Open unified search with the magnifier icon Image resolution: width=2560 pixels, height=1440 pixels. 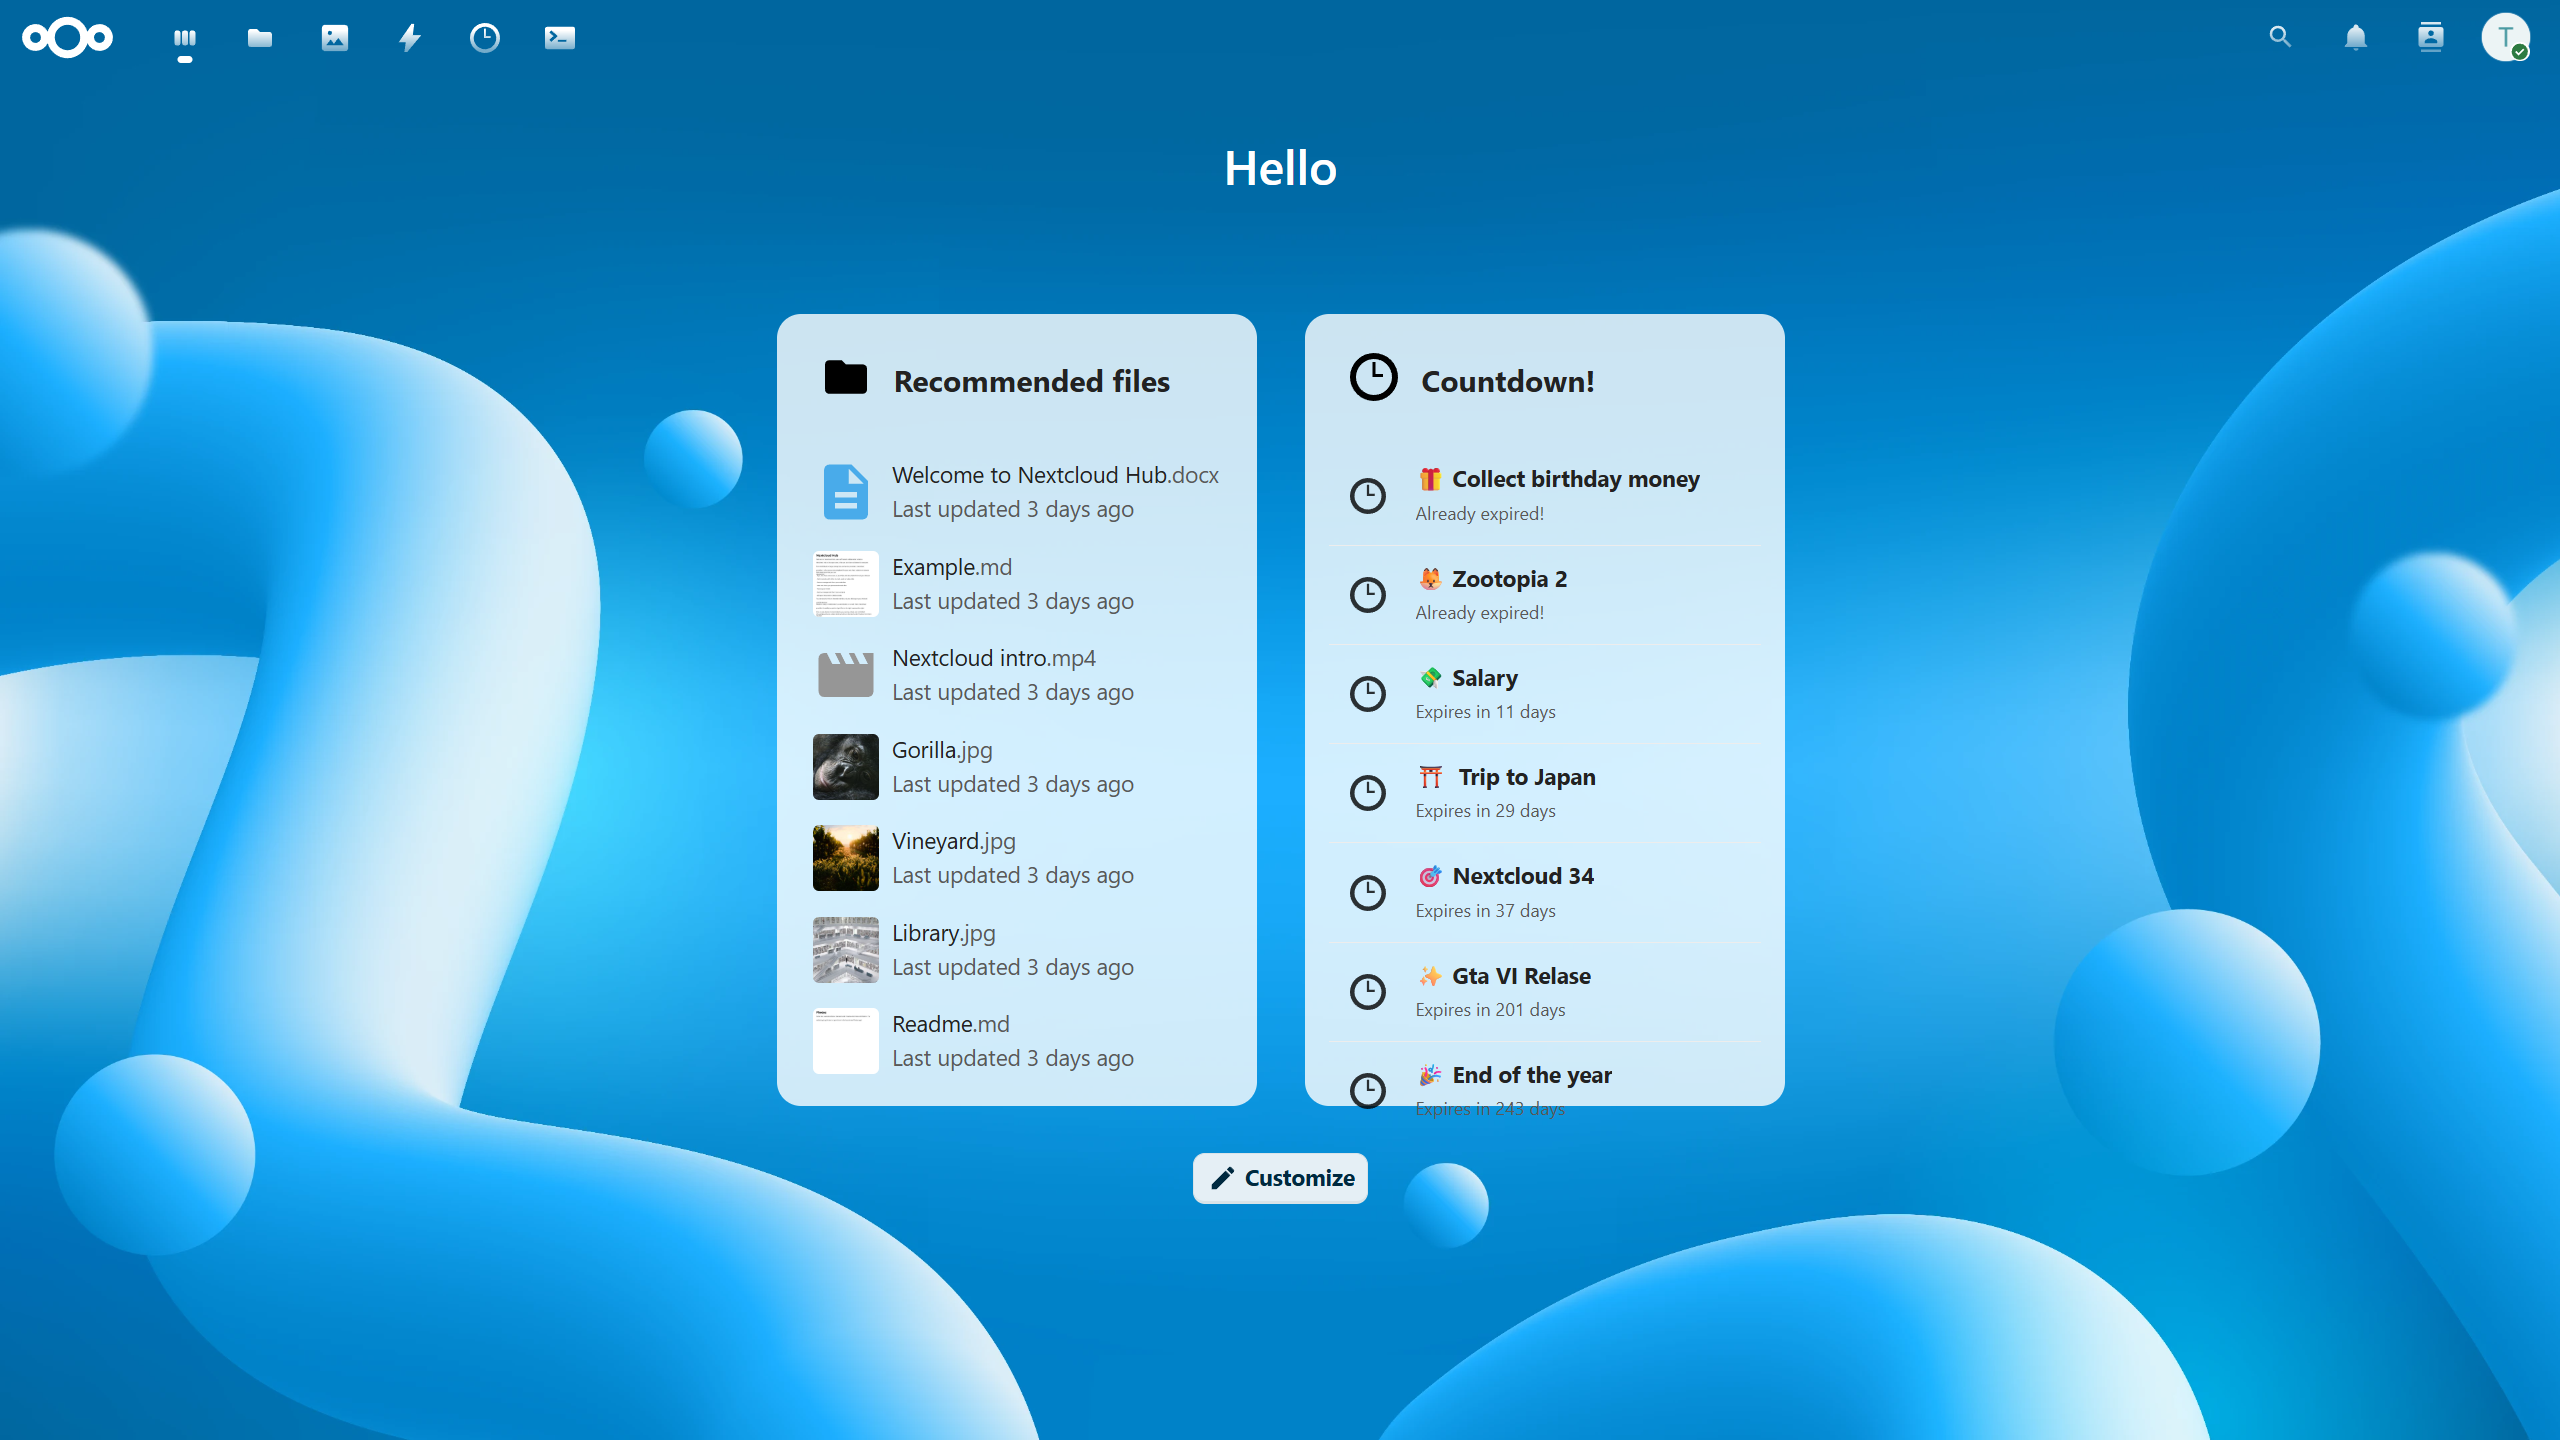pos(2280,37)
